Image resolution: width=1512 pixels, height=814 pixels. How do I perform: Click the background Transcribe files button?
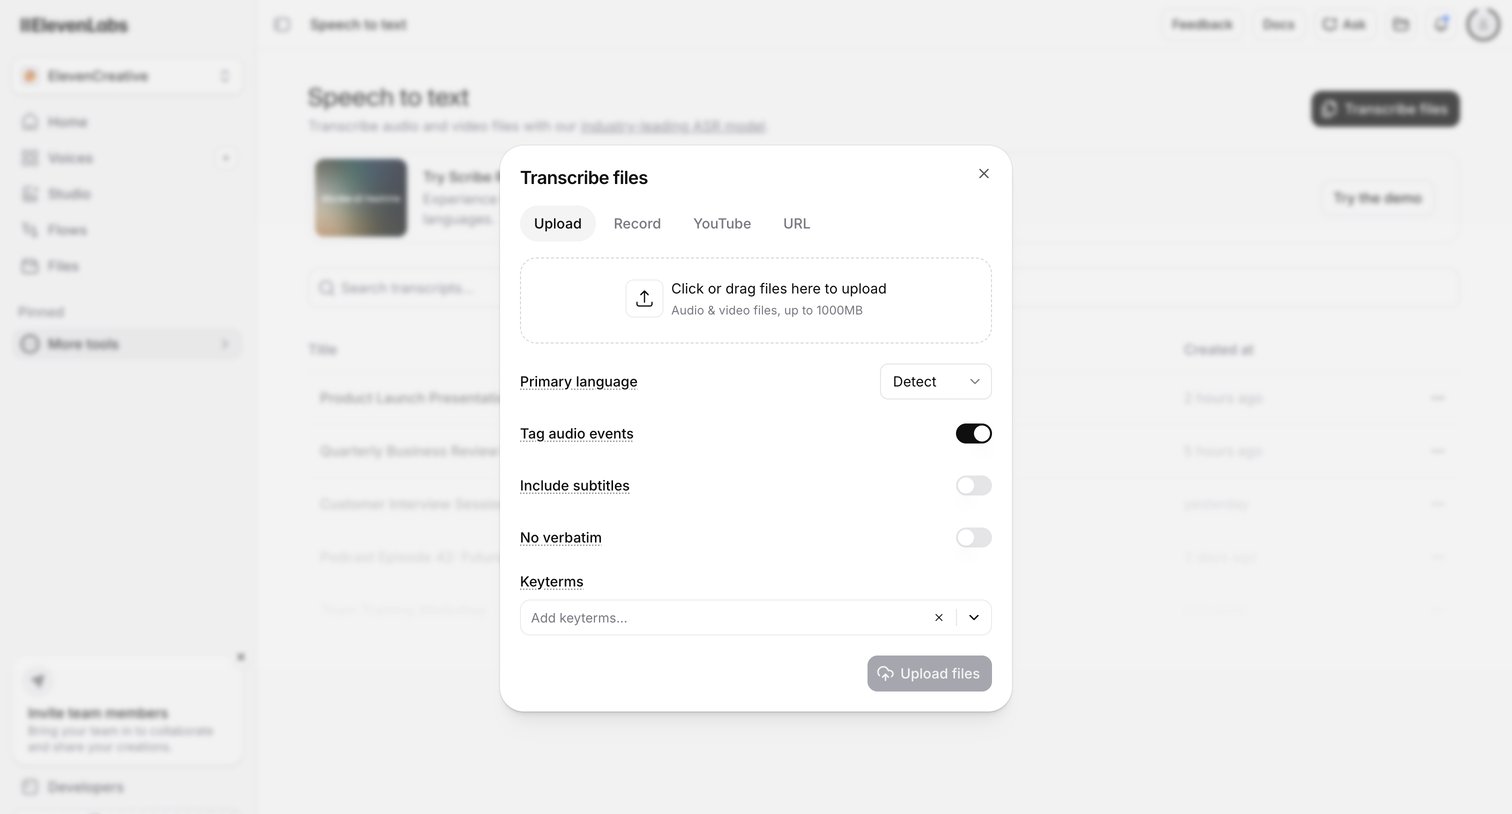coord(1386,109)
